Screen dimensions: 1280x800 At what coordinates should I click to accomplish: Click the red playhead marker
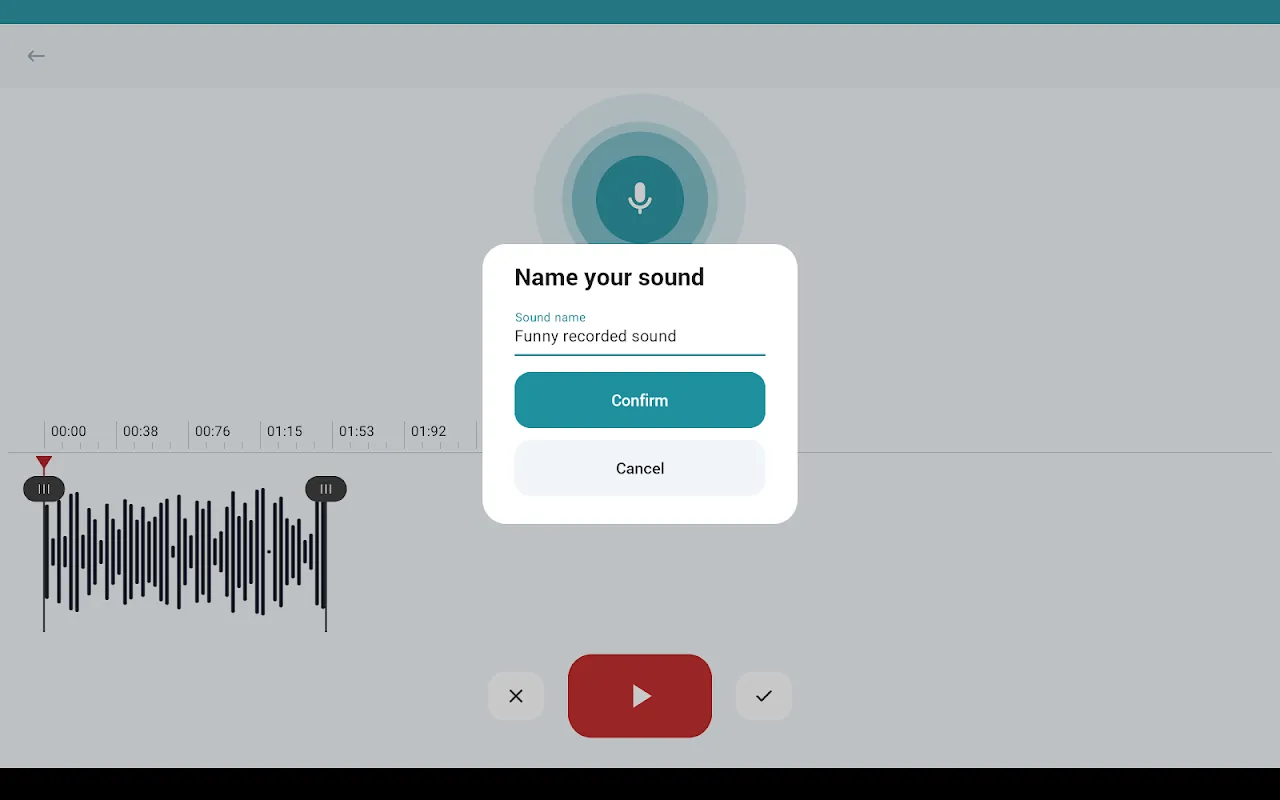click(44, 463)
